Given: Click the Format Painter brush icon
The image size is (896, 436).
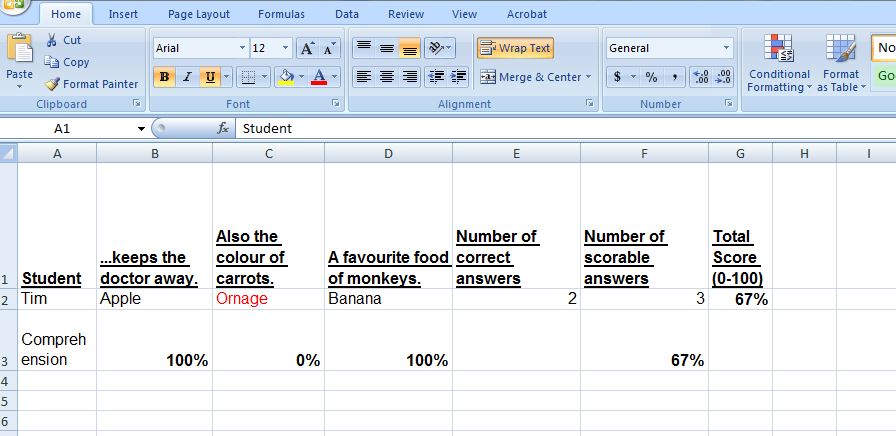Looking at the screenshot, I should click(x=53, y=85).
